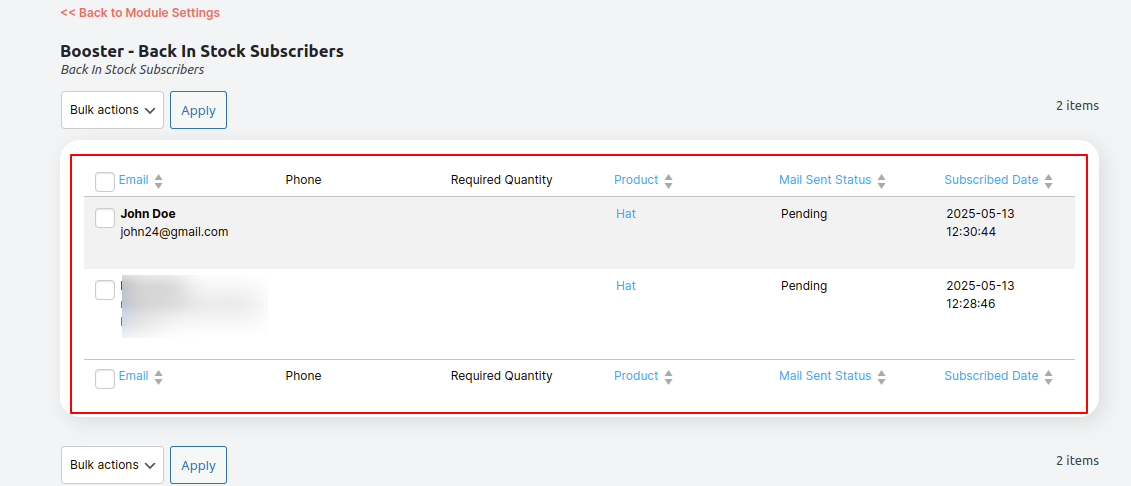Go back to Module Settings
The image size is (1131, 486).
pos(141,13)
